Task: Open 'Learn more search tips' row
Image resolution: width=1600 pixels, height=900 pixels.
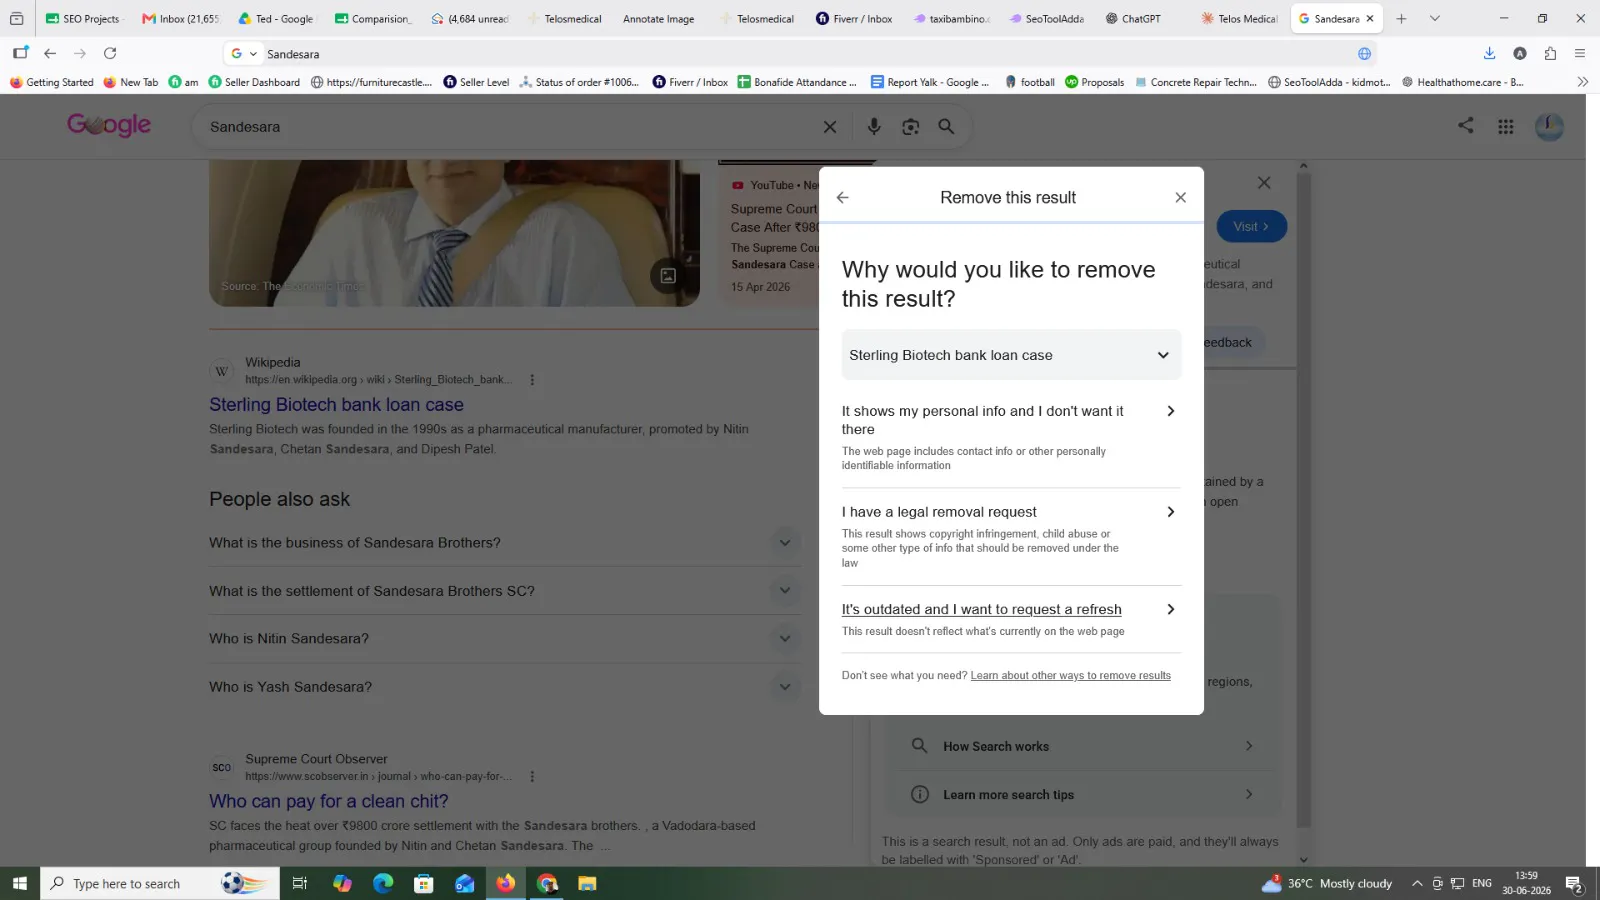Action: [1083, 795]
